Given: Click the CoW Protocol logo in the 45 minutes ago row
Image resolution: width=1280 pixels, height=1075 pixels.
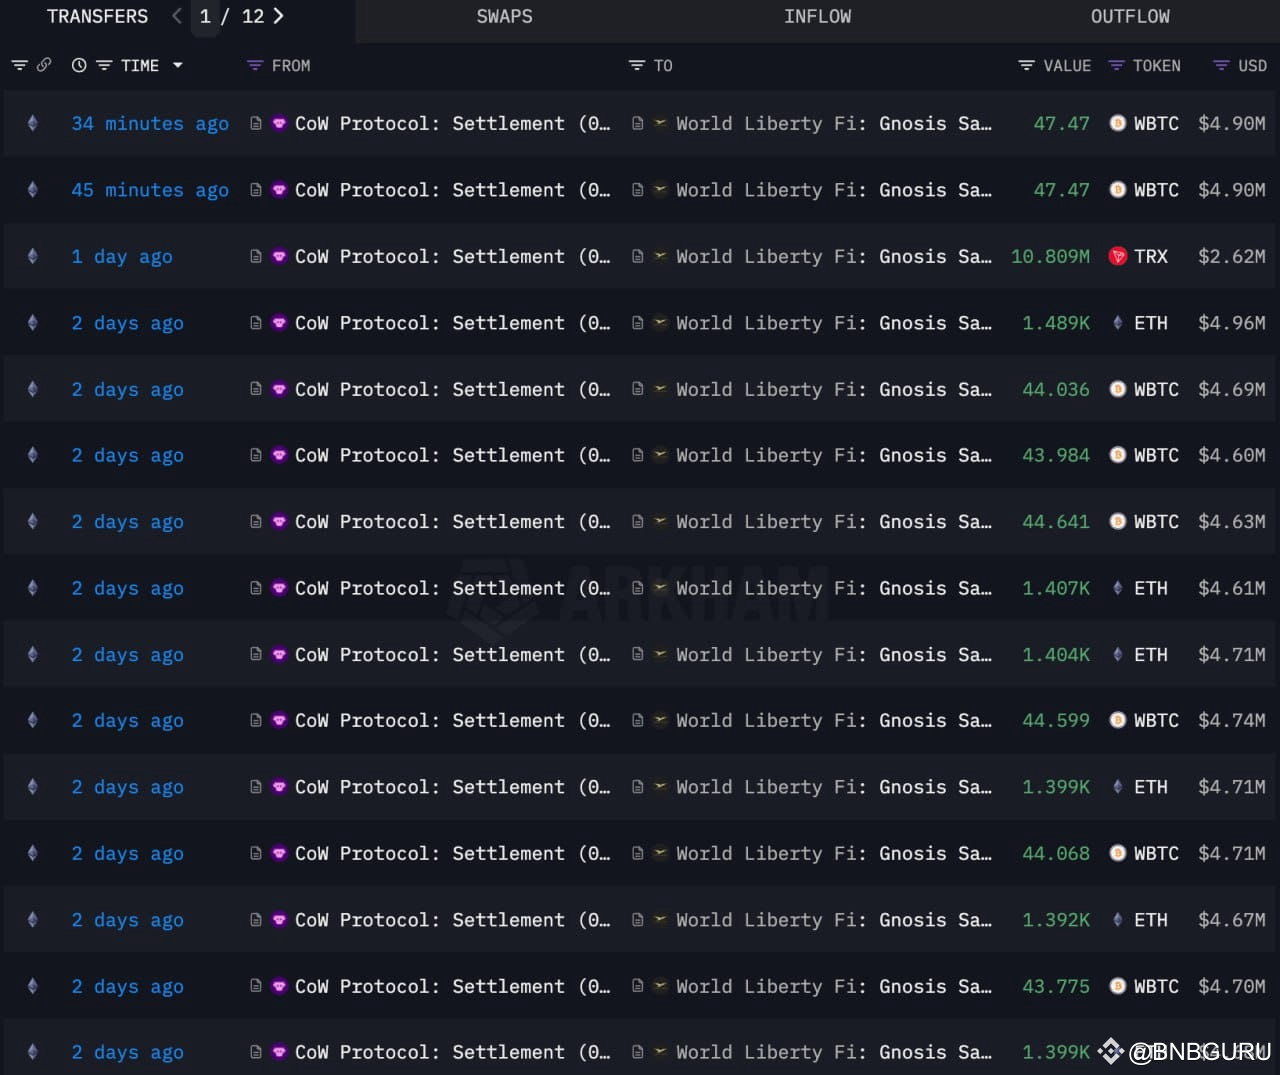Looking at the screenshot, I should pos(279,190).
